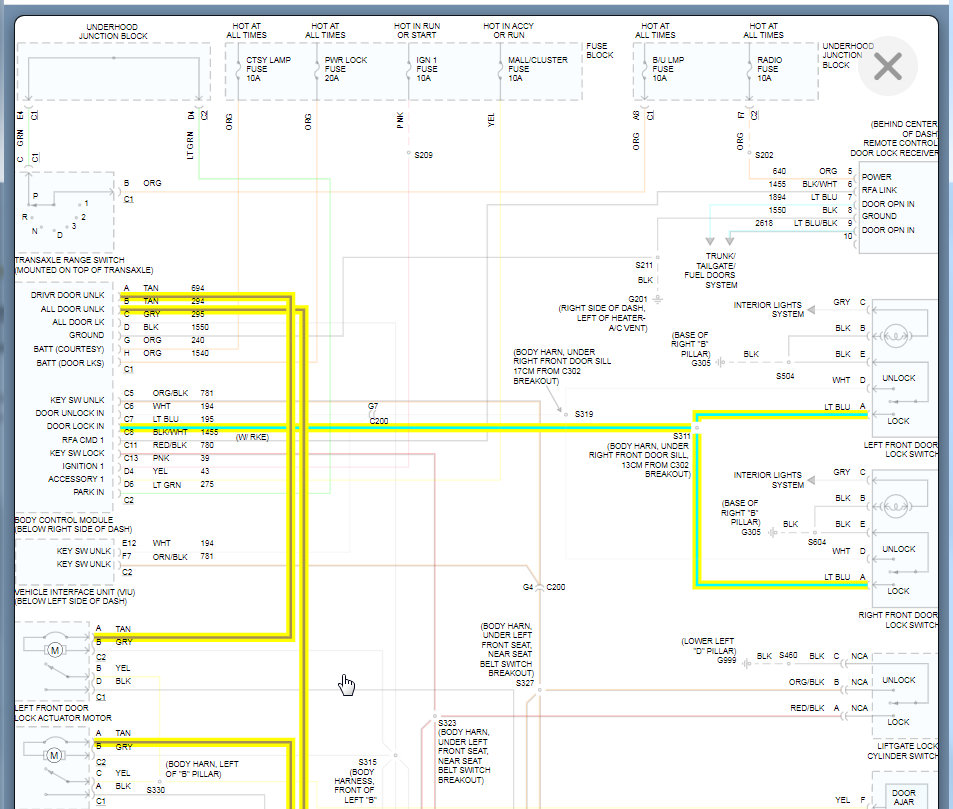Click the CTSY LAMP FUSE 10A label
This screenshot has width=953, height=809.
pos(268,69)
